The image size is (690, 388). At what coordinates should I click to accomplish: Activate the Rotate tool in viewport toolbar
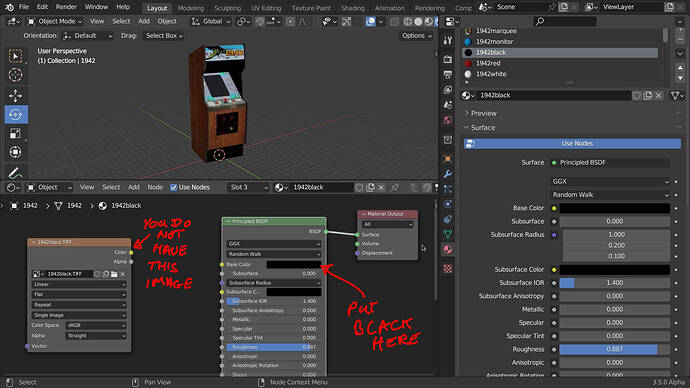(x=15, y=114)
